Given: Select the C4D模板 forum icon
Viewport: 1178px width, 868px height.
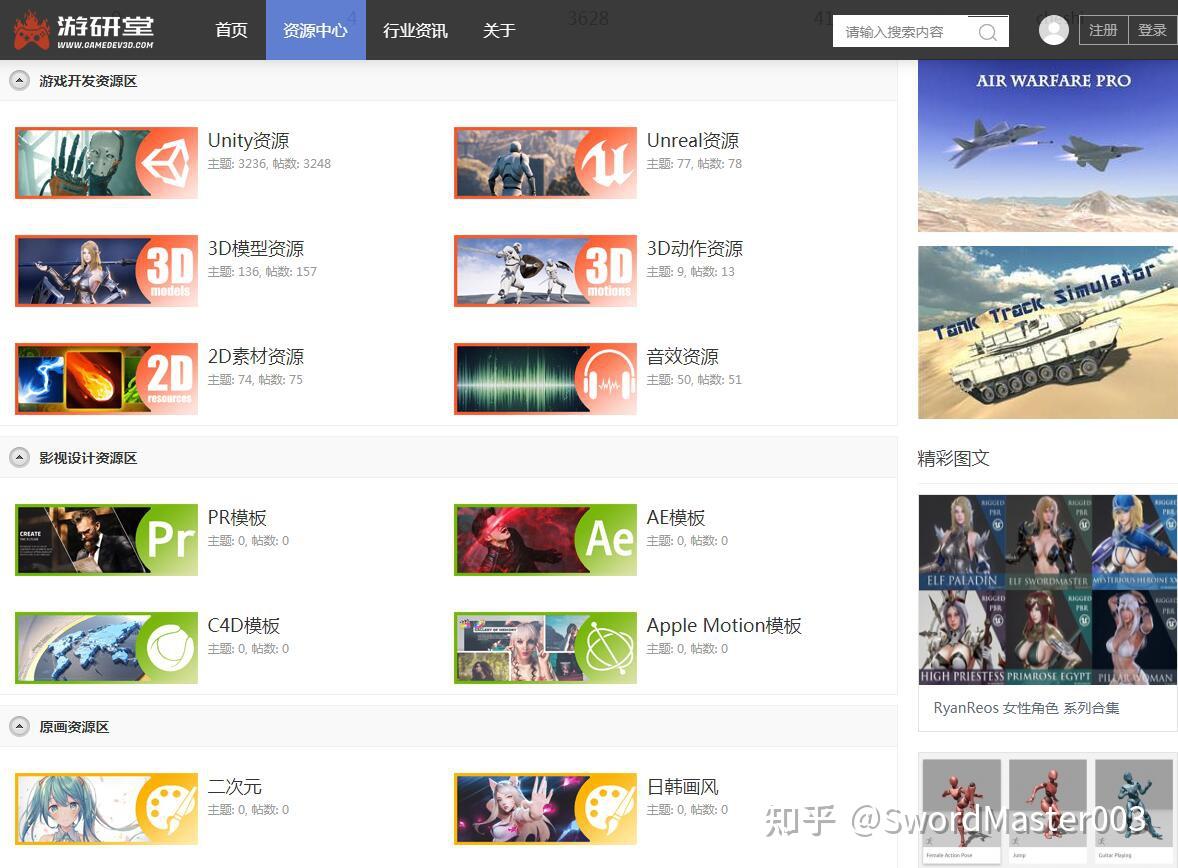Looking at the screenshot, I should click(105, 647).
